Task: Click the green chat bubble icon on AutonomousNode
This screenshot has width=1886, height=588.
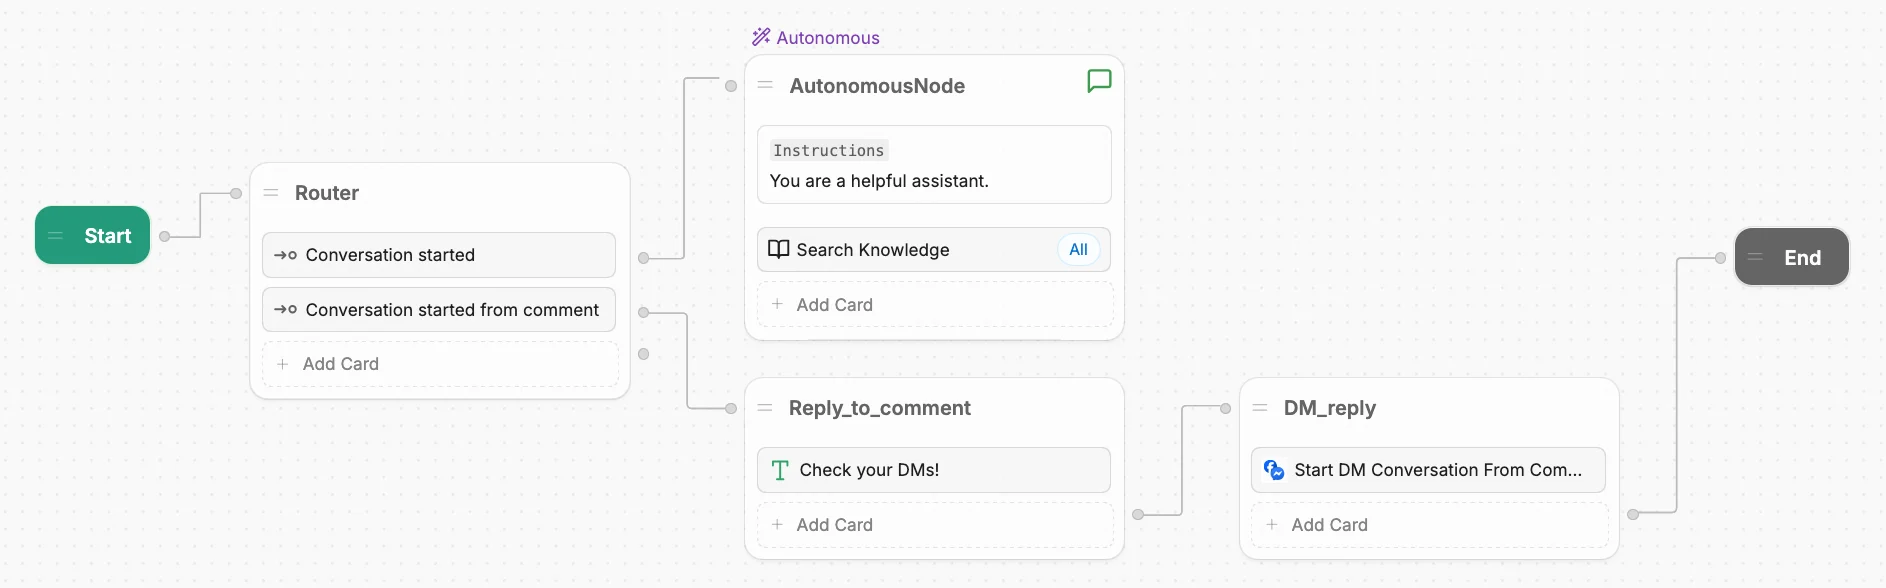Action: pos(1099,81)
